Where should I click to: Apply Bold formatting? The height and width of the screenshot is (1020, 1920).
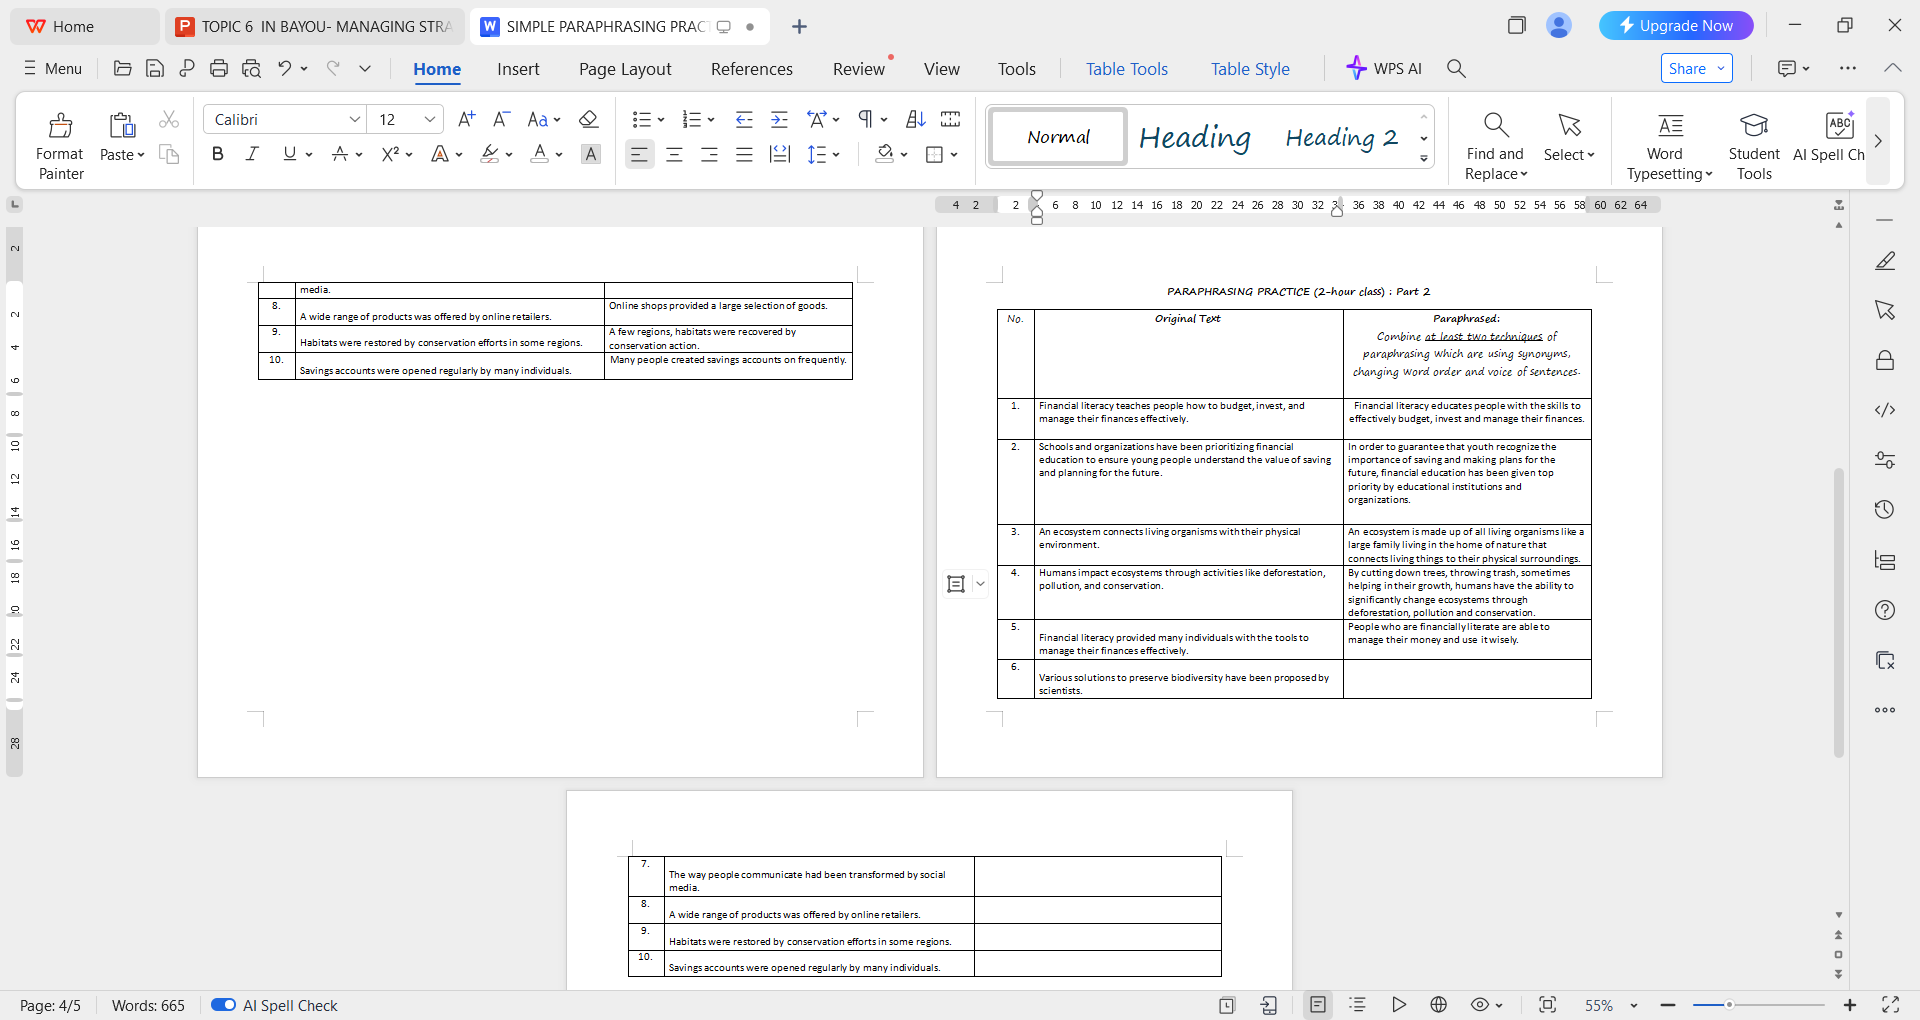point(217,154)
